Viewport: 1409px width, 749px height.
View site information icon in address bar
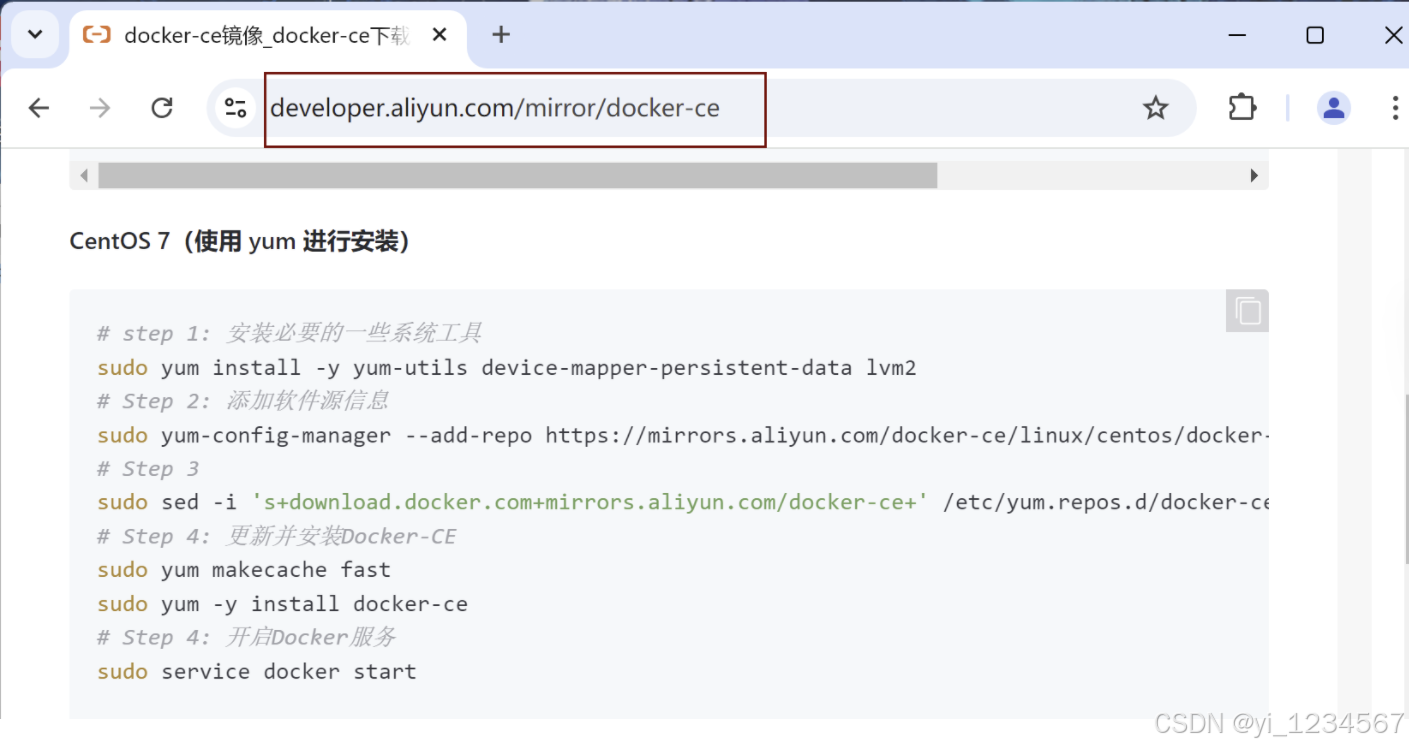pyautogui.click(x=235, y=108)
